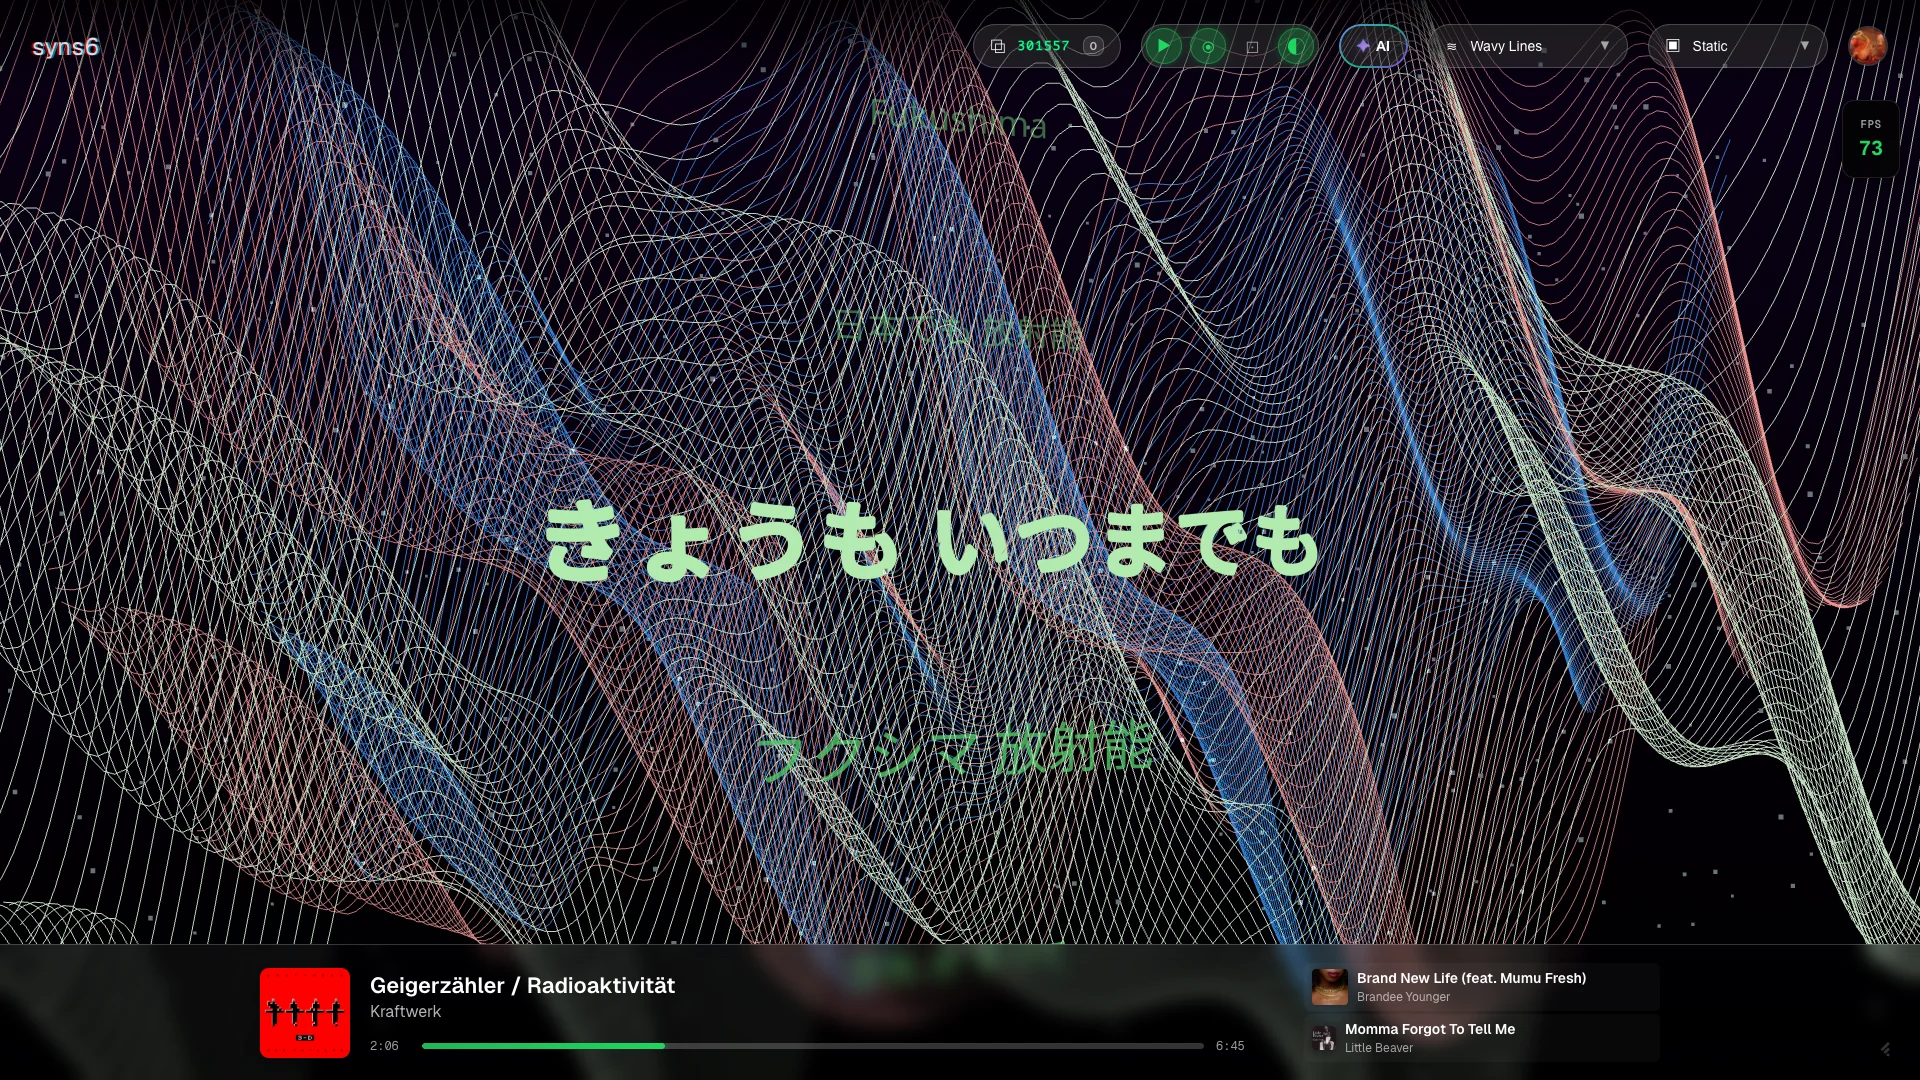1920x1080 pixels.
Task: Open the user profile avatar
Action: (1867, 46)
